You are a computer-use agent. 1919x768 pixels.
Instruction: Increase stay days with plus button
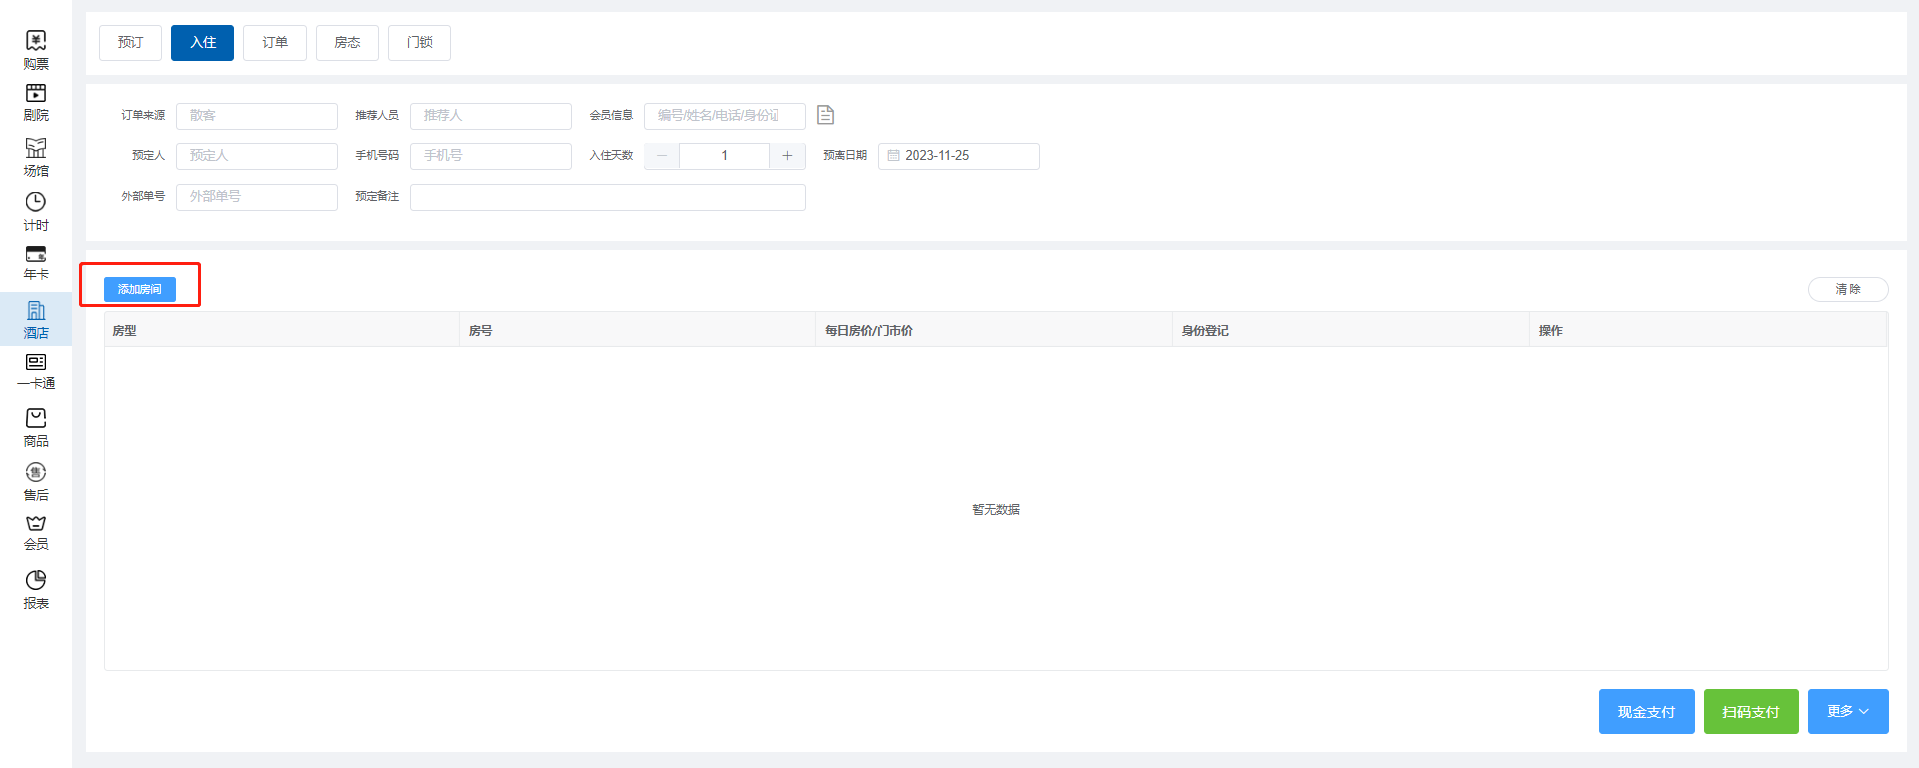[x=787, y=156]
